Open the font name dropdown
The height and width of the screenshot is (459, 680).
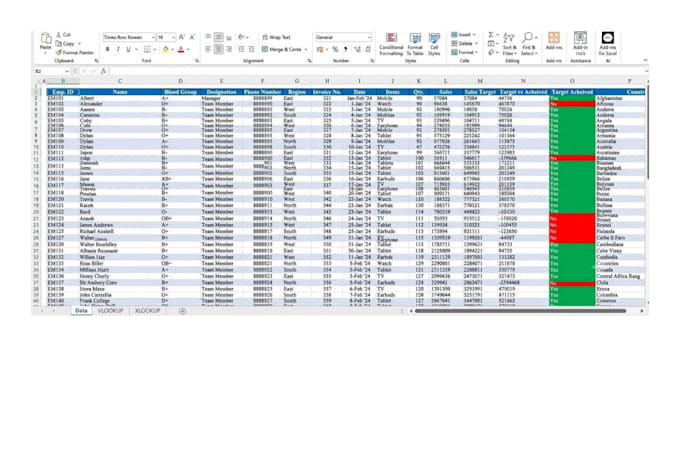click(153, 37)
